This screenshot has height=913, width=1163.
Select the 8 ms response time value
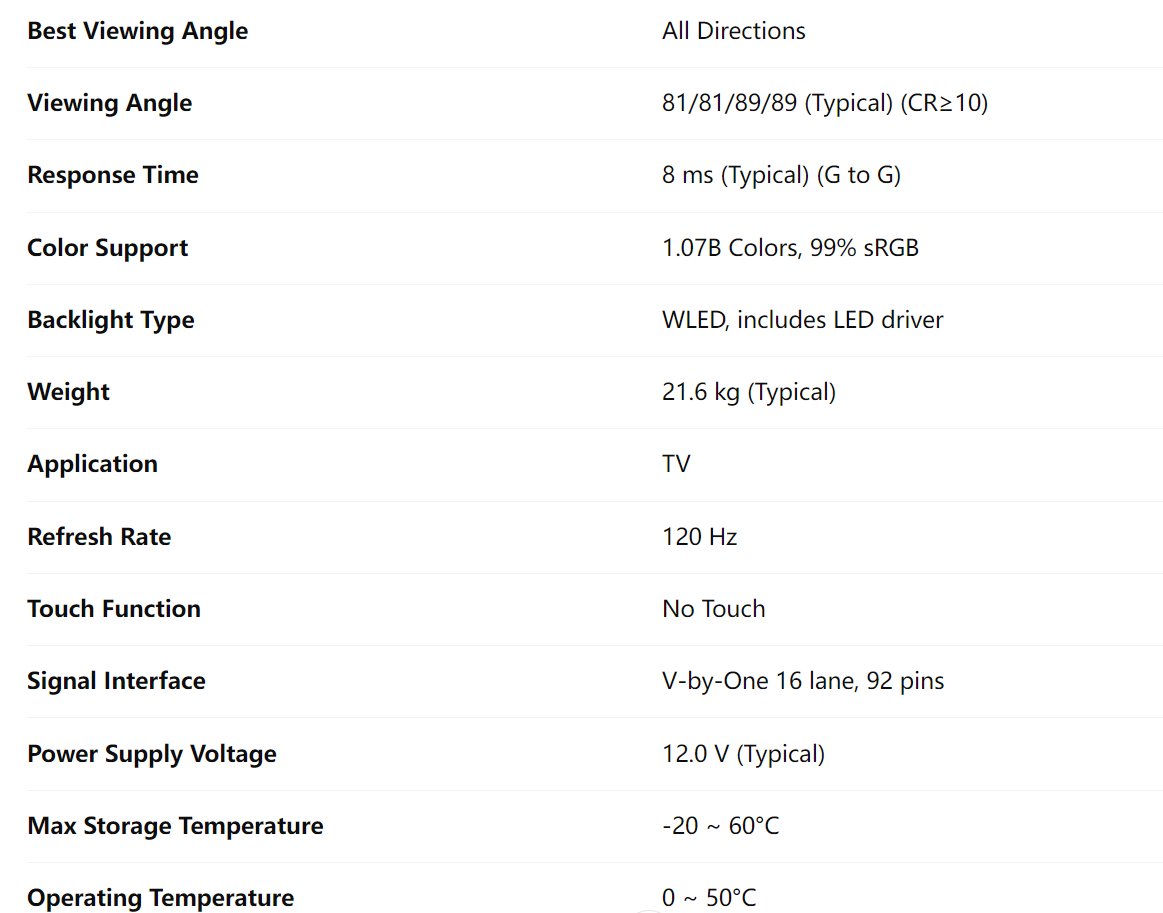[781, 175]
